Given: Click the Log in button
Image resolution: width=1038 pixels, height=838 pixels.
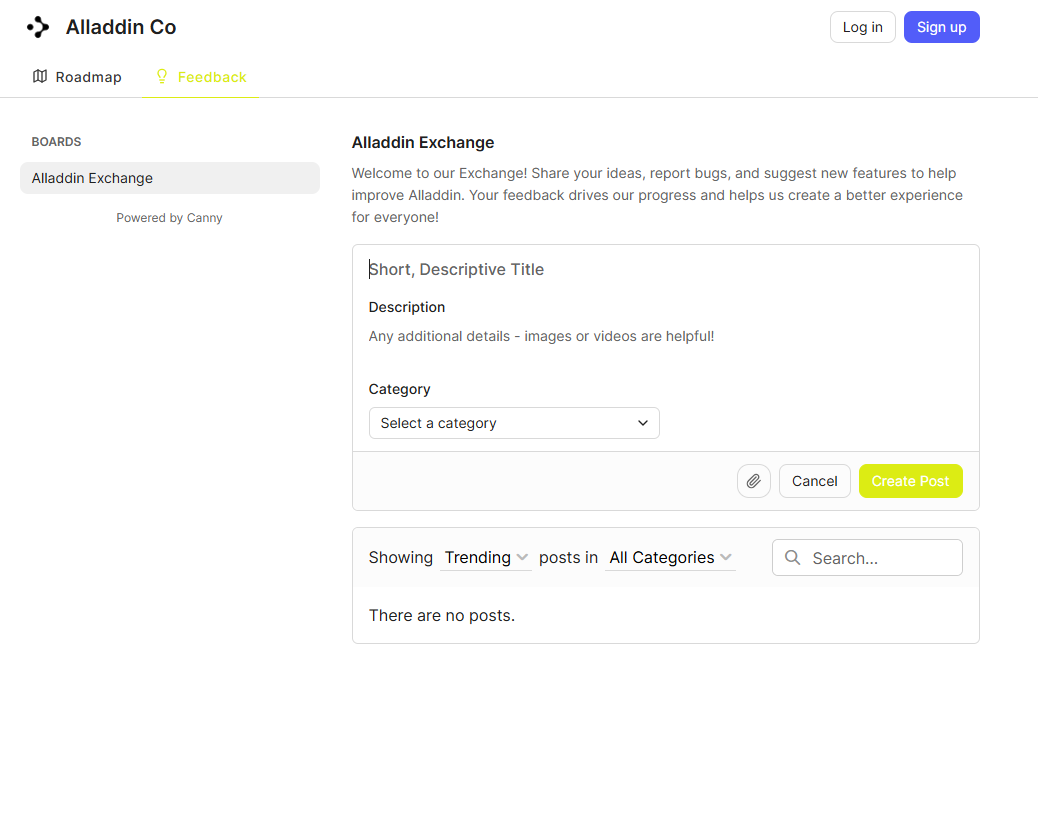Looking at the screenshot, I should (x=863, y=27).
